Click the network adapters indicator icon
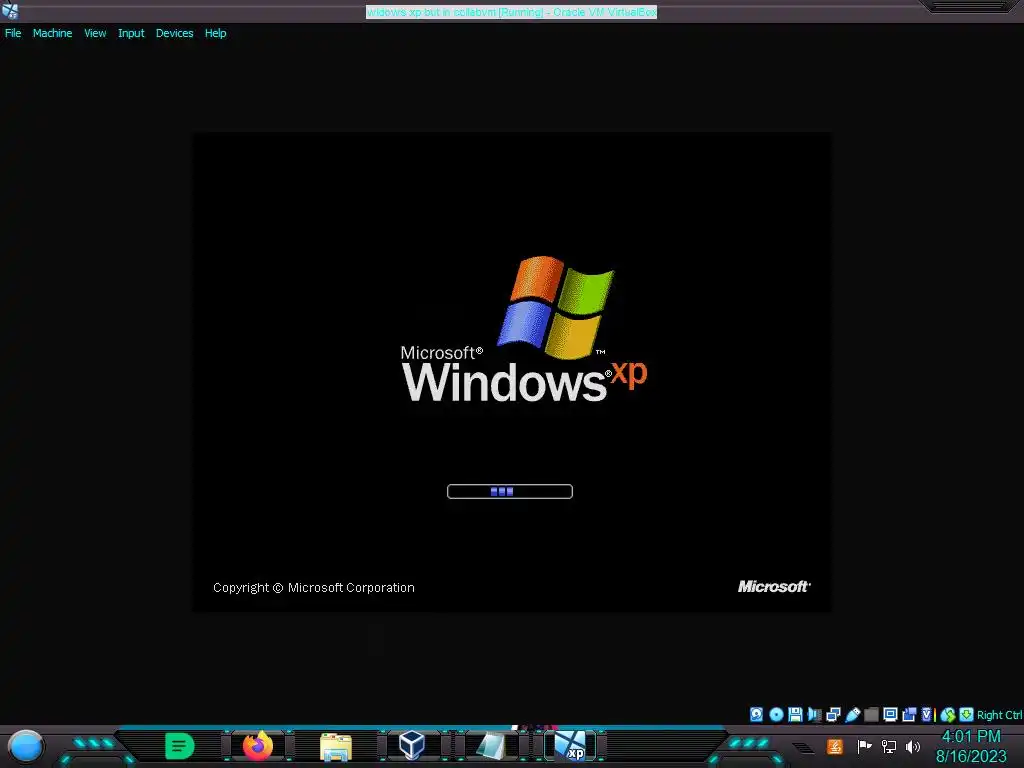 click(833, 714)
